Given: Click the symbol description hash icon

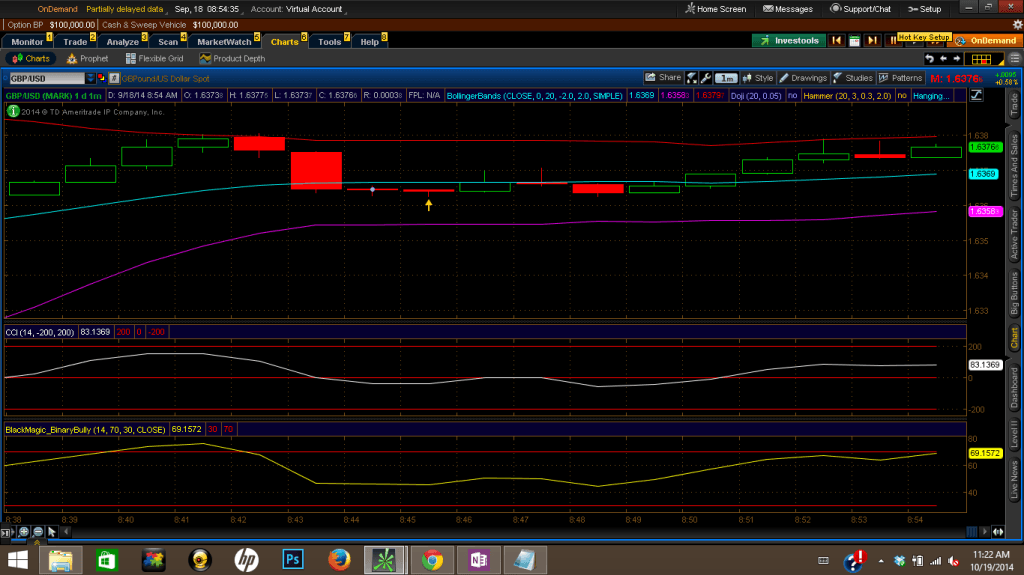Looking at the screenshot, I should [x=114, y=78].
